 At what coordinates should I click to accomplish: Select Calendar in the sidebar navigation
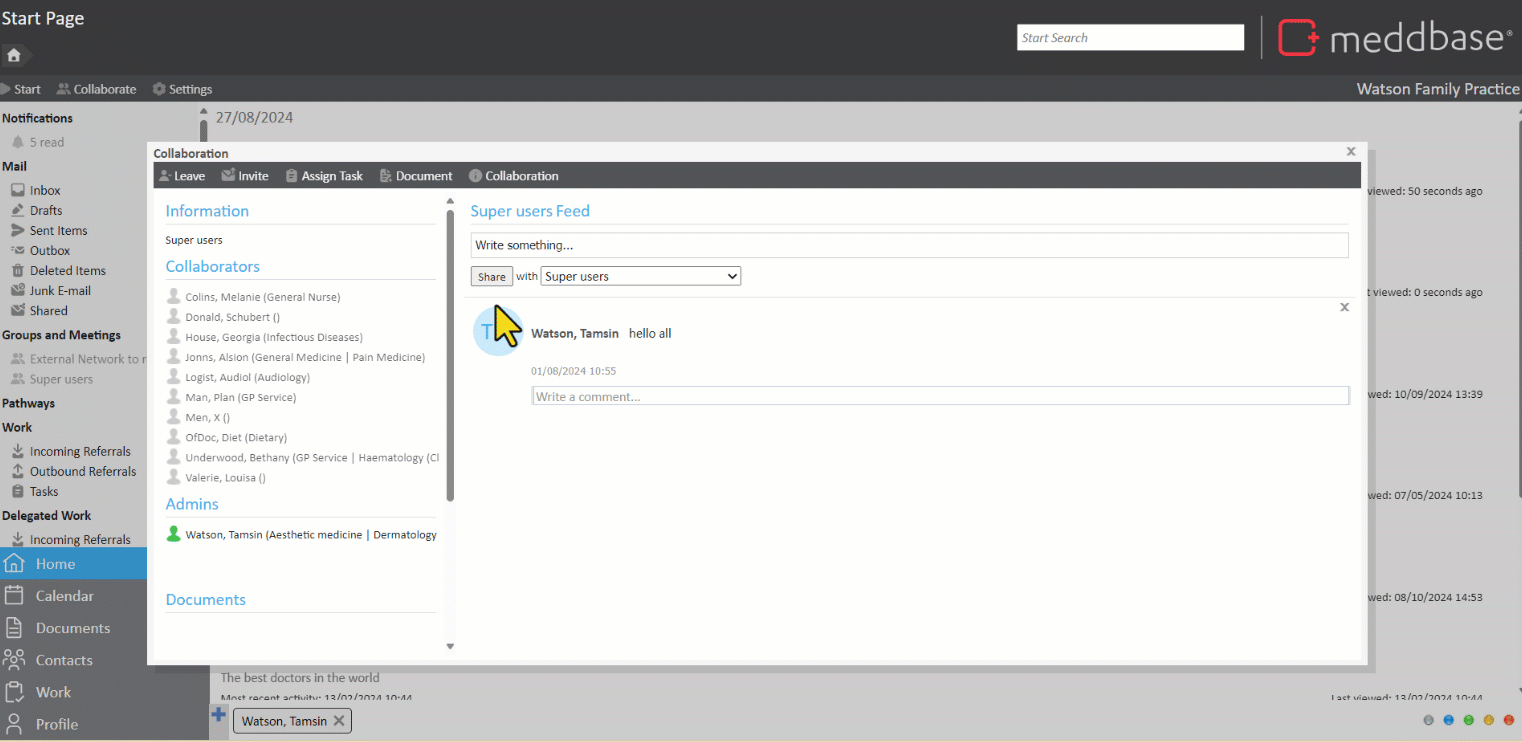[x=64, y=596]
